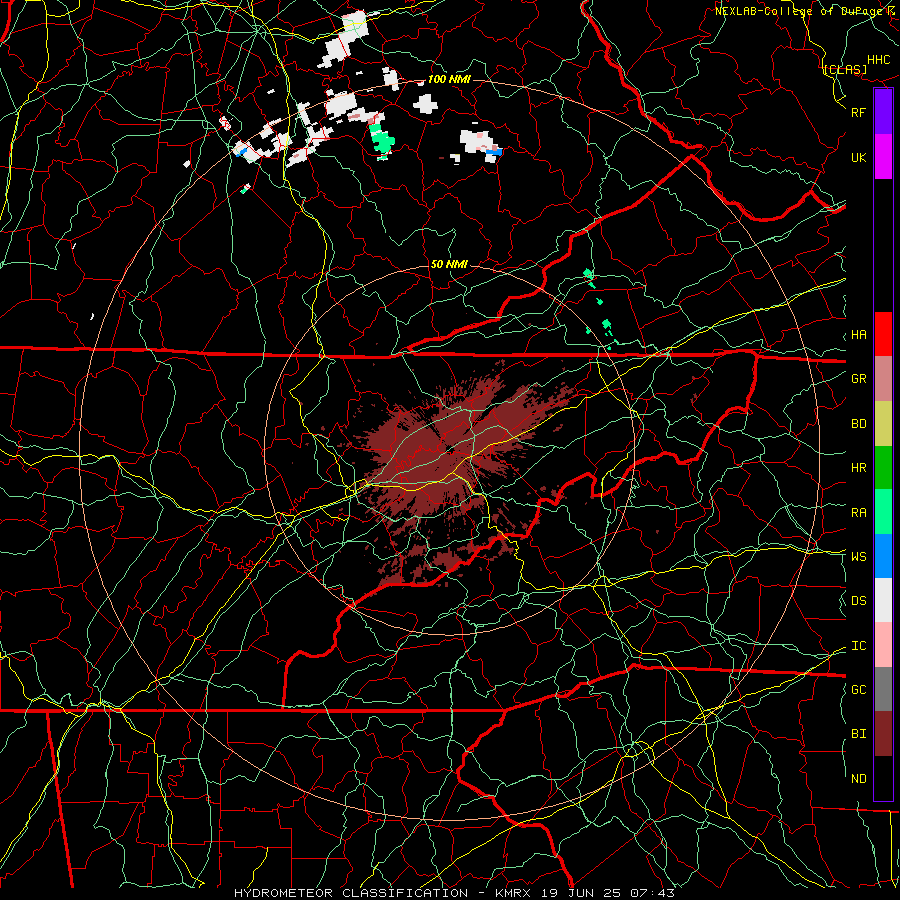Click the BD legend label
900x900 pixels.
coord(858,424)
